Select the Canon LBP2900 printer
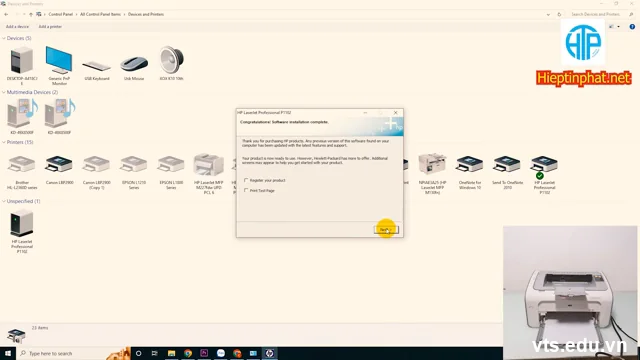The image size is (640, 360). (59, 164)
